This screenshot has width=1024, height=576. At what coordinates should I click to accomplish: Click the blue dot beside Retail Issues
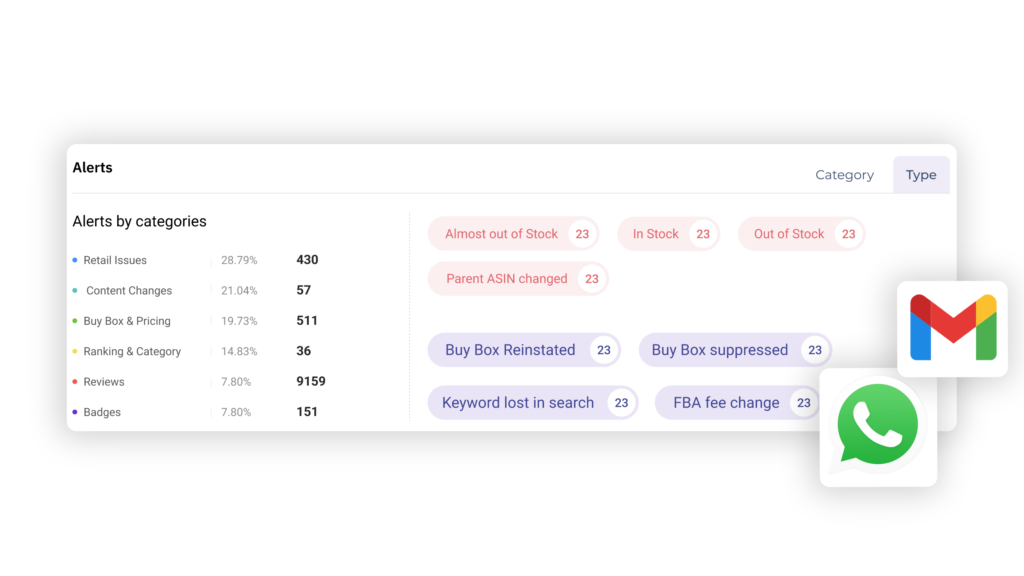pyautogui.click(x=75, y=260)
